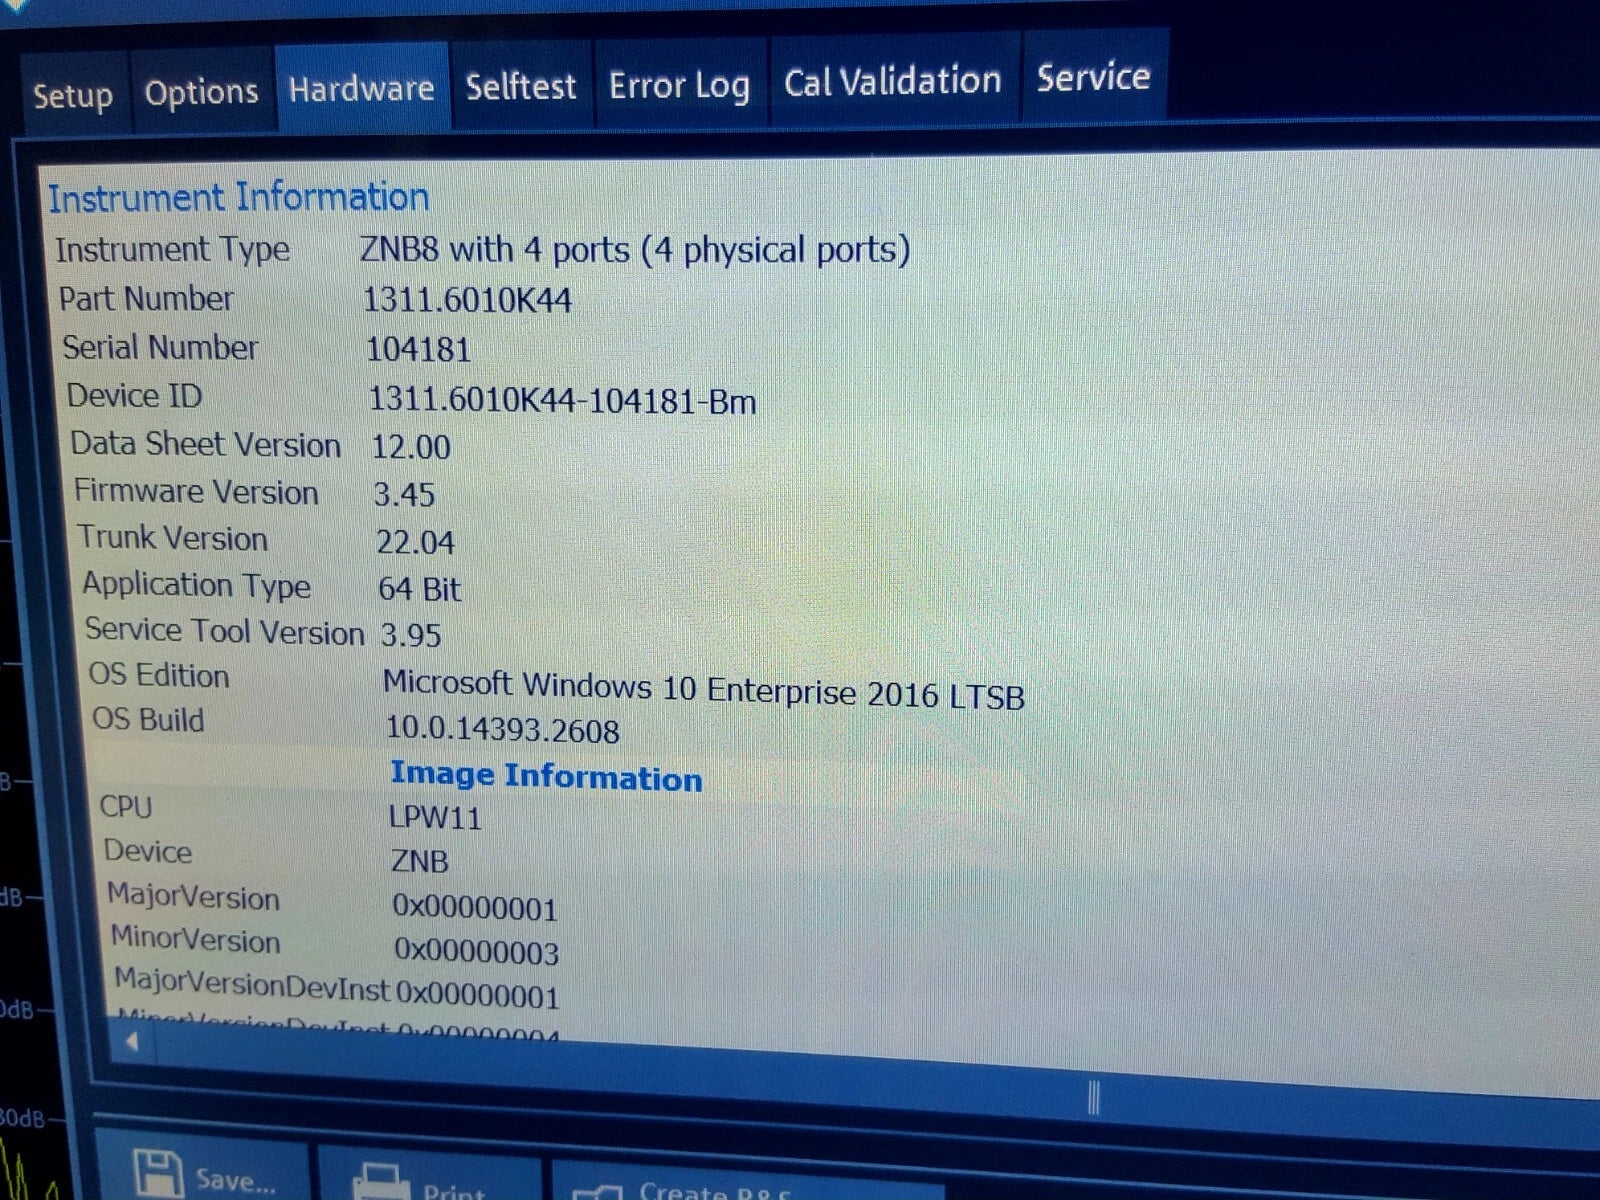1600x1200 pixels.
Task: Click the Service Tool Version value 3.95
Action: (410, 635)
